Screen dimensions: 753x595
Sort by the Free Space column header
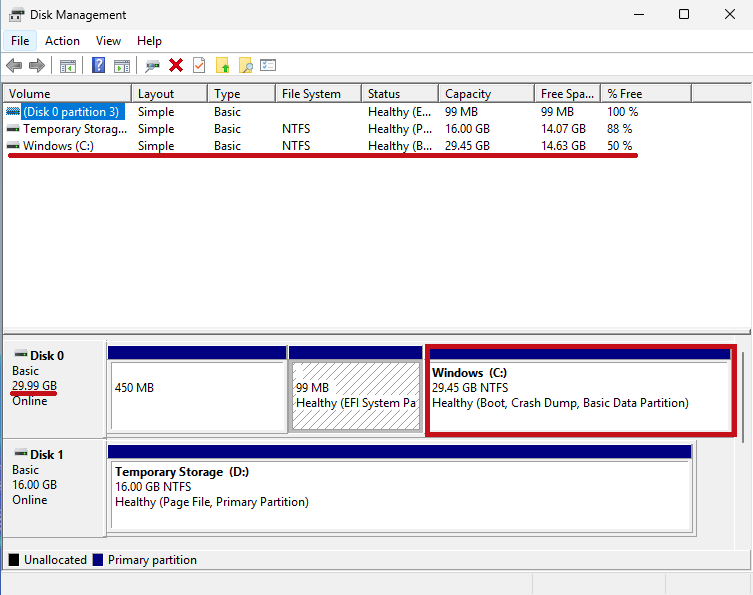(x=568, y=94)
